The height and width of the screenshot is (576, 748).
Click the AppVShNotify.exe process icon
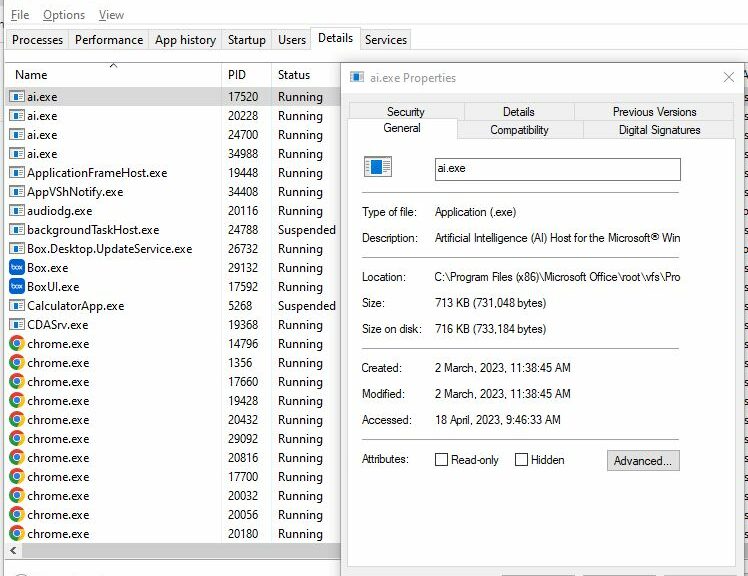[x=17, y=192]
